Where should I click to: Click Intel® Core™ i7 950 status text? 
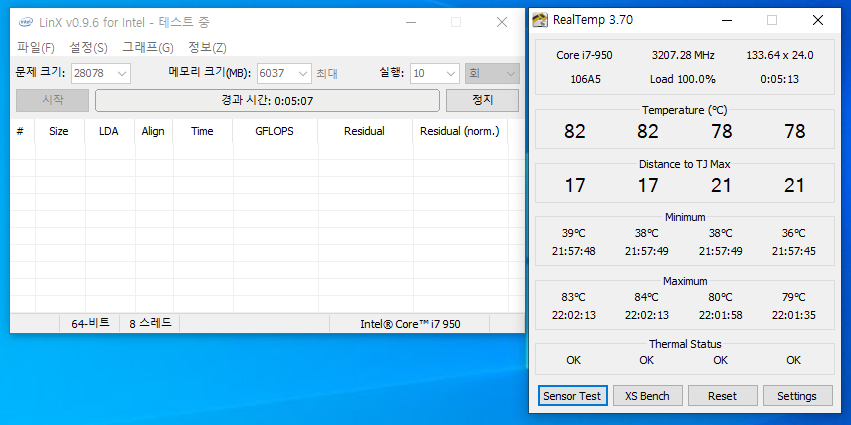[x=410, y=324]
